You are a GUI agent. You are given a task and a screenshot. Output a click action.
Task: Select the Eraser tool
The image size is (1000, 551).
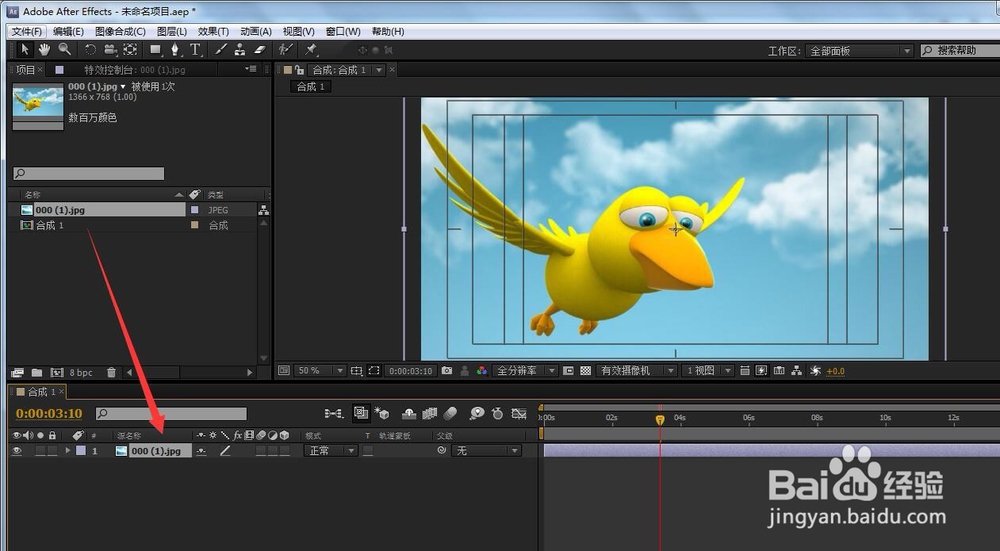tap(260, 49)
